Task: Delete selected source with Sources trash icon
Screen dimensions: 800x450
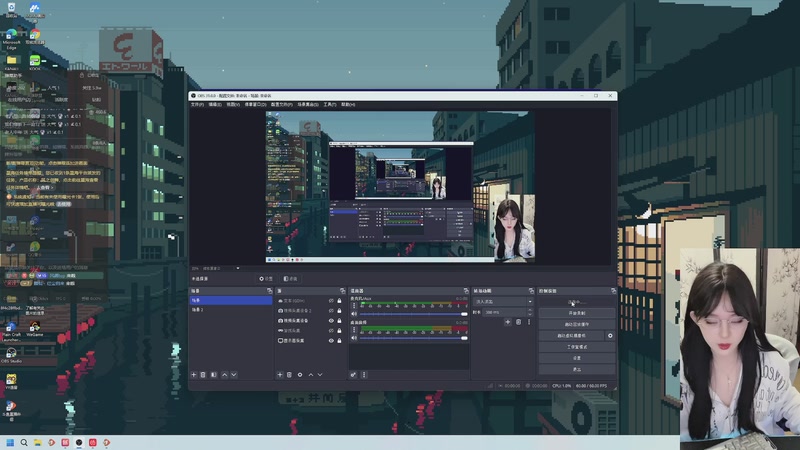Action: [x=289, y=374]
